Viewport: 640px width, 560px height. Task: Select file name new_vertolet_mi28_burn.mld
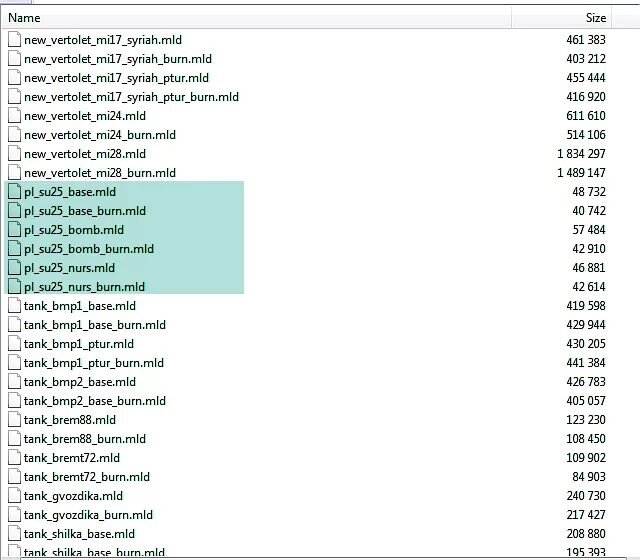point(100,173)
